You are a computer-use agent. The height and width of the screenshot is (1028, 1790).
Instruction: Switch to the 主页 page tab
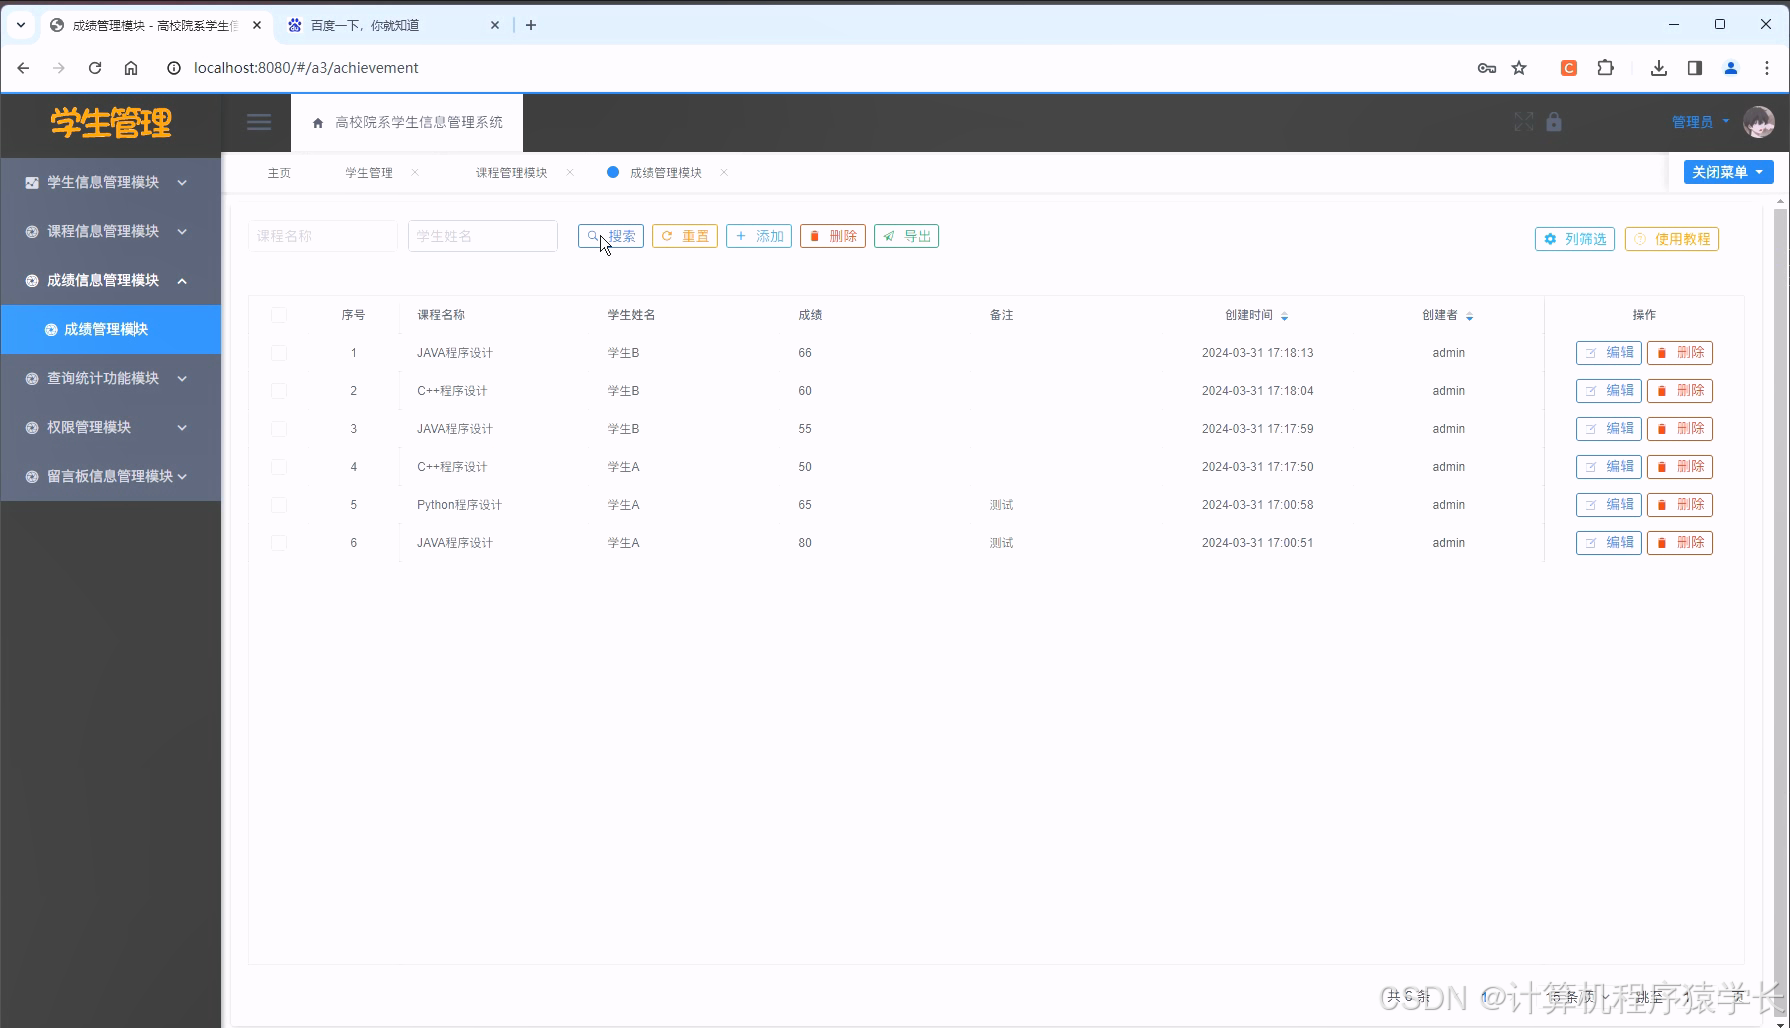pos(279,173)
